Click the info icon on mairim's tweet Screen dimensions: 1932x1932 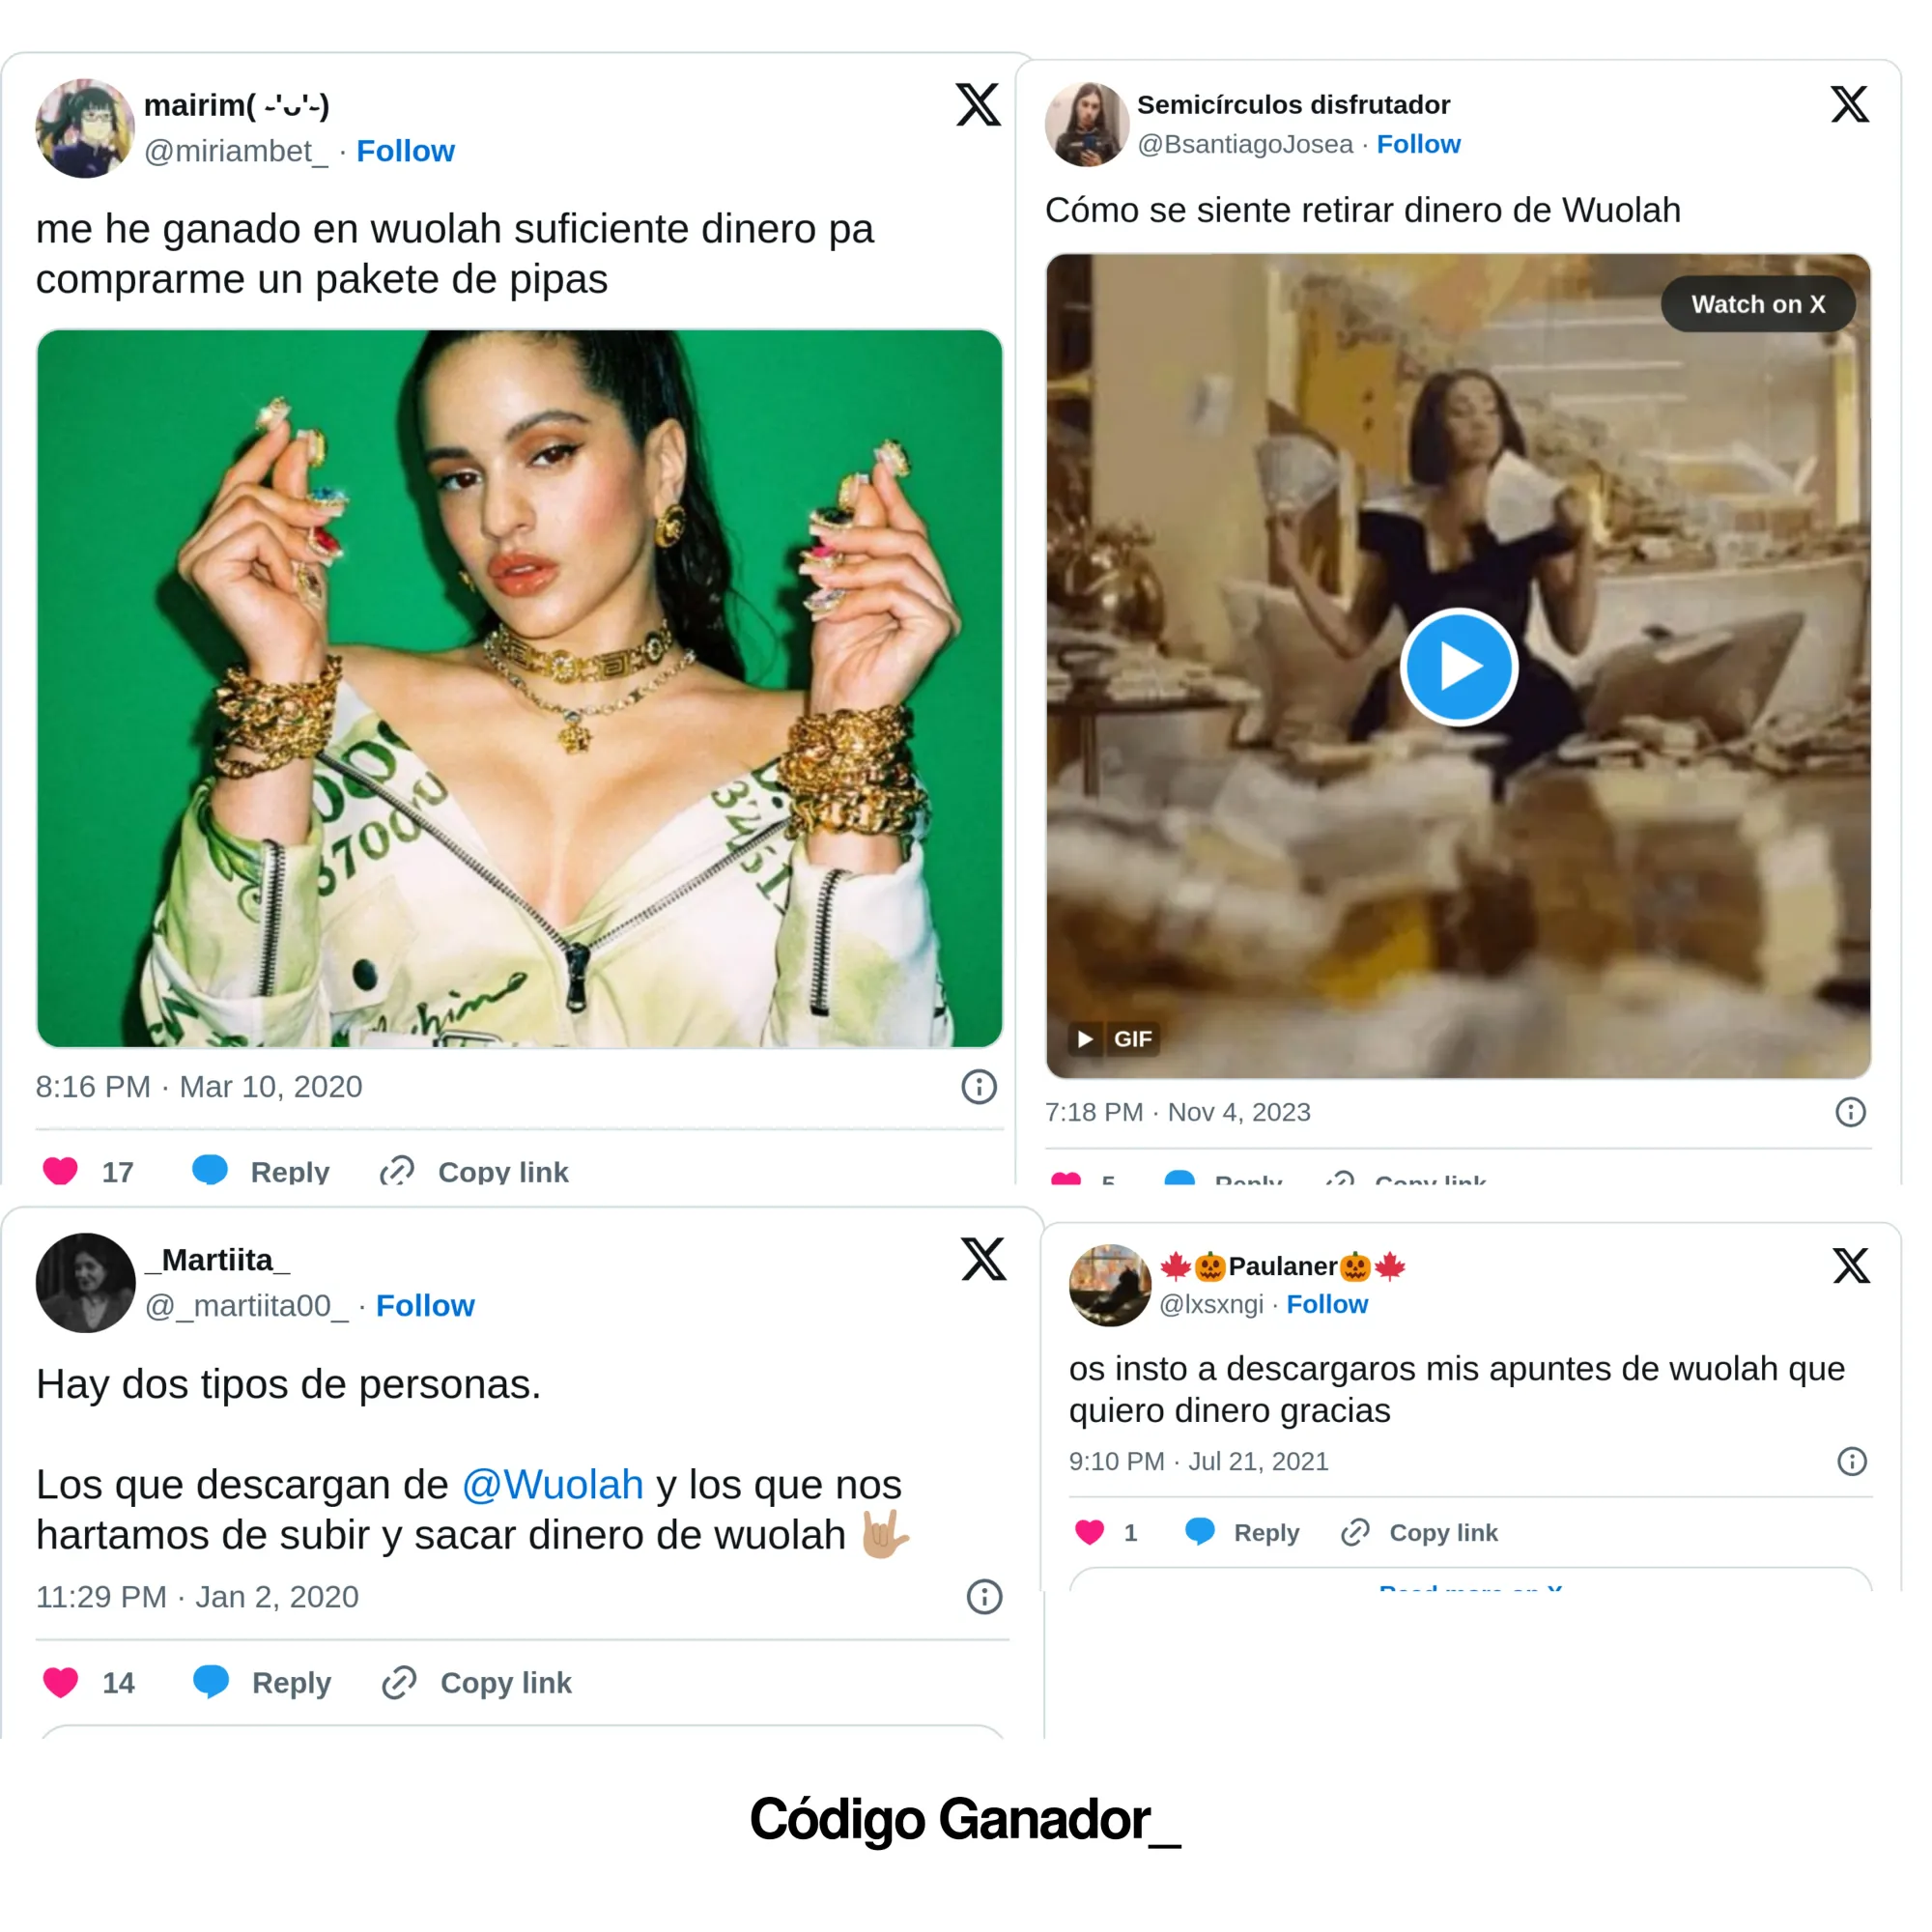click(x=978, y=1087)
